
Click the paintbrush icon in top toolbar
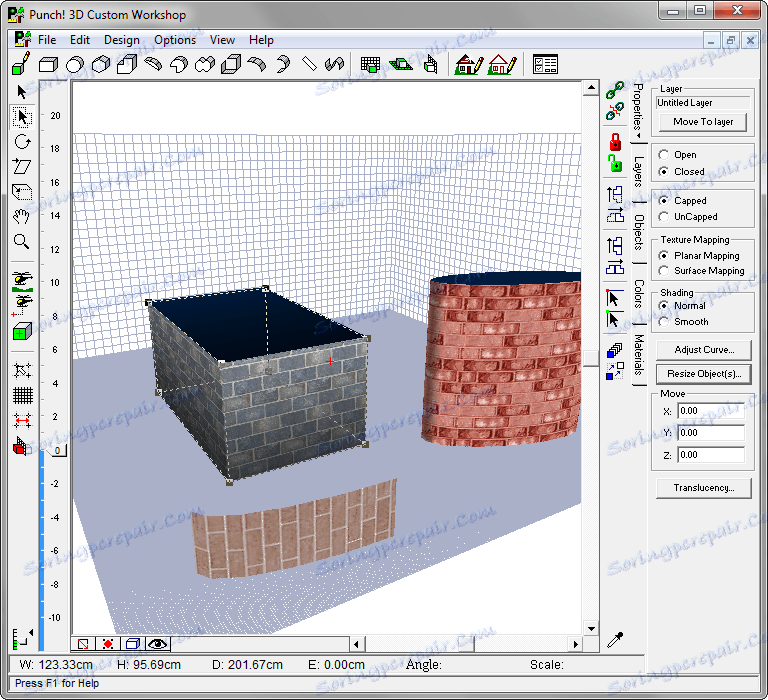22,65
